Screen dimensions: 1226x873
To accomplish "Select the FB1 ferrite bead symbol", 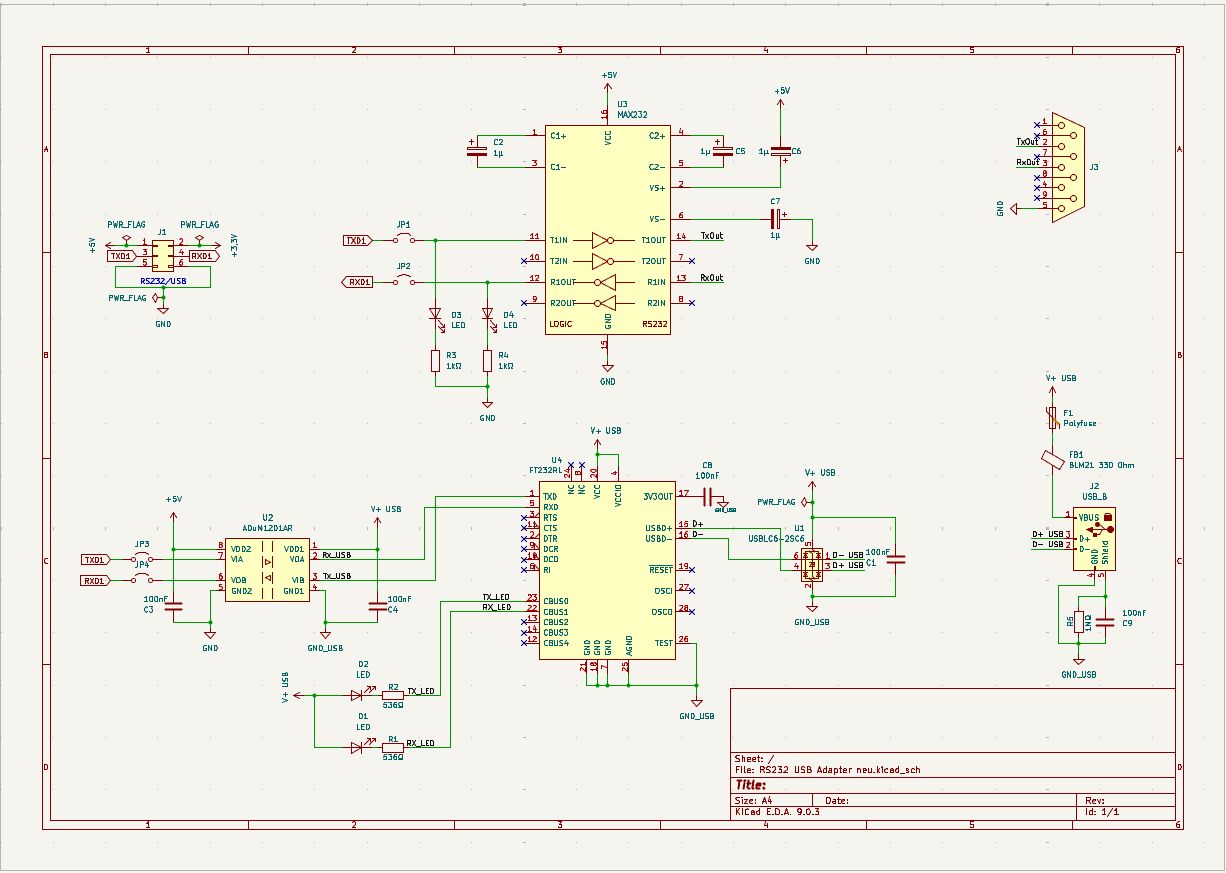I will click(1053, 459).
